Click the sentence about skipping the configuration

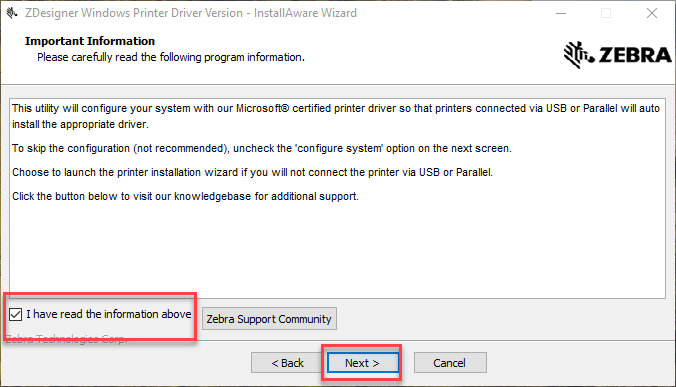[262, 148]
